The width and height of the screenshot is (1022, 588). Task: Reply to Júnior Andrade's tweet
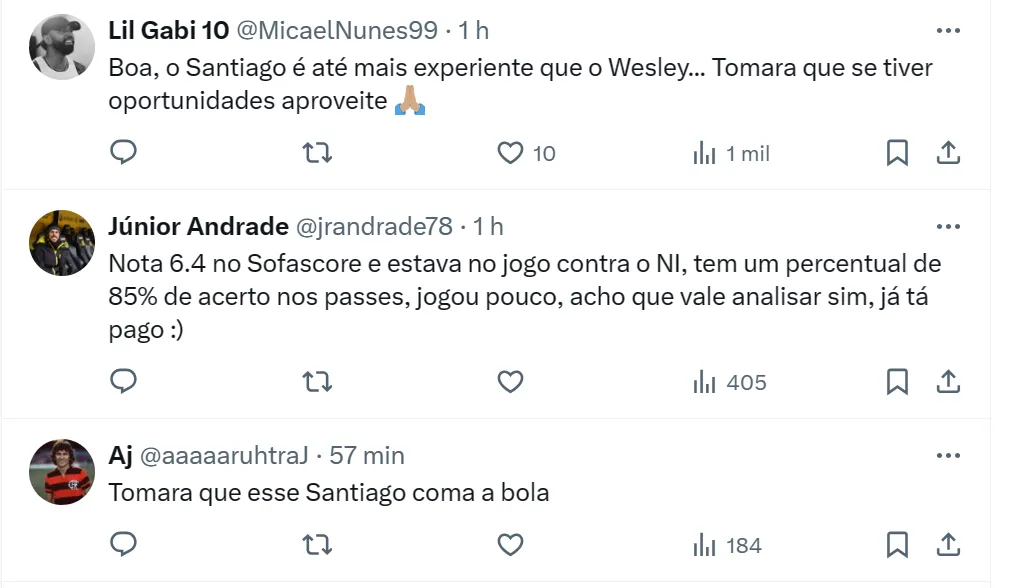coord(123,381)
